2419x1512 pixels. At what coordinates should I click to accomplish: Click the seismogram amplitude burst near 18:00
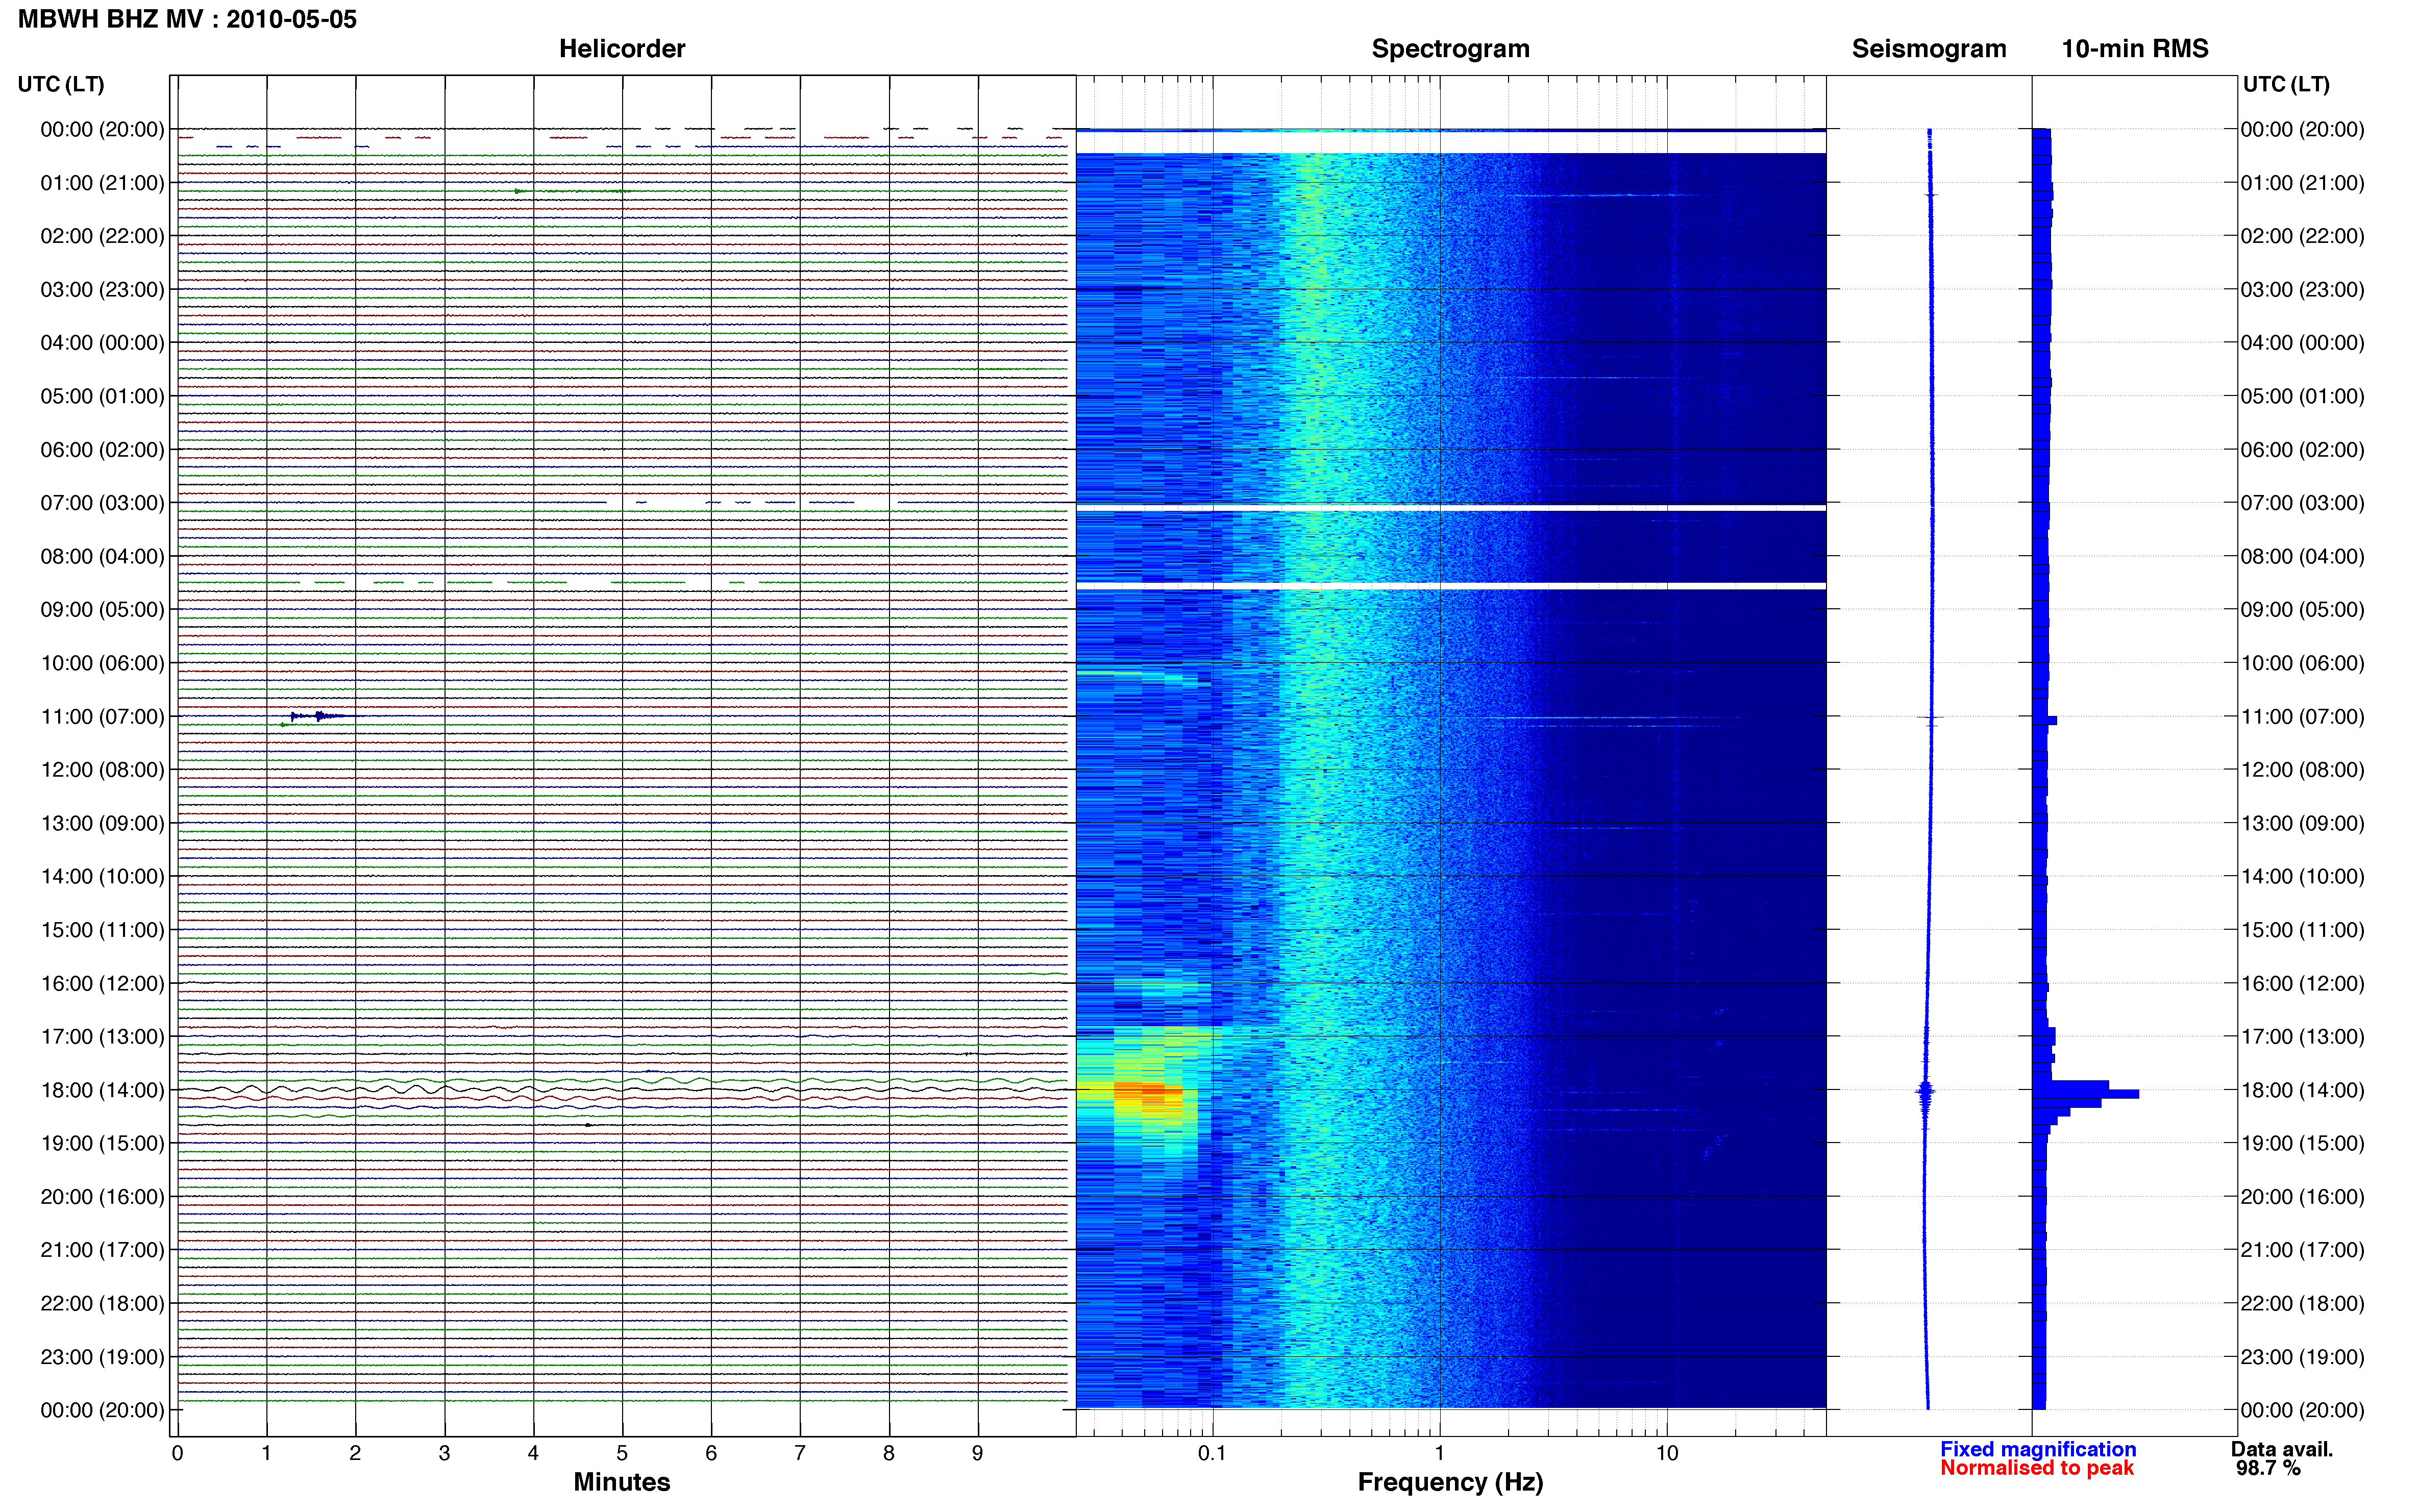(1925, 1092)
